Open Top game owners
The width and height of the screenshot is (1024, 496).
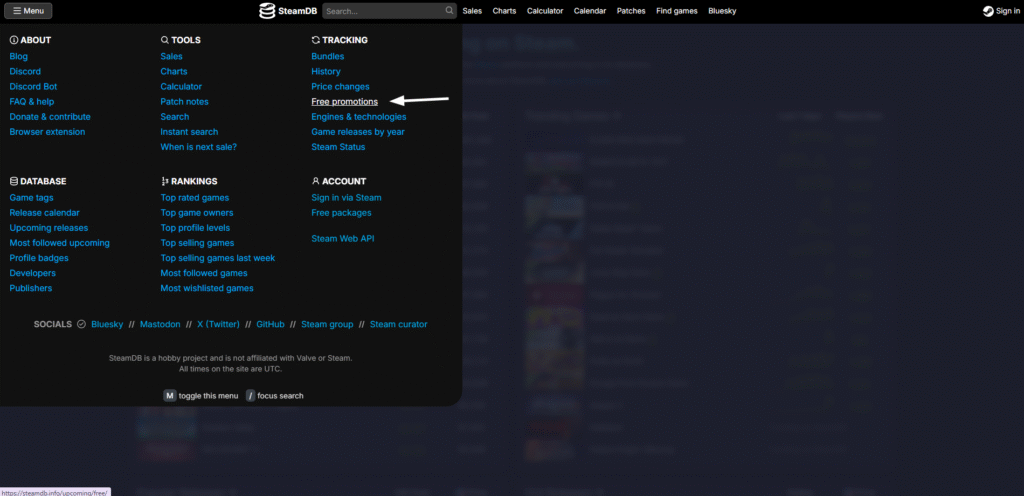(197, 213)
